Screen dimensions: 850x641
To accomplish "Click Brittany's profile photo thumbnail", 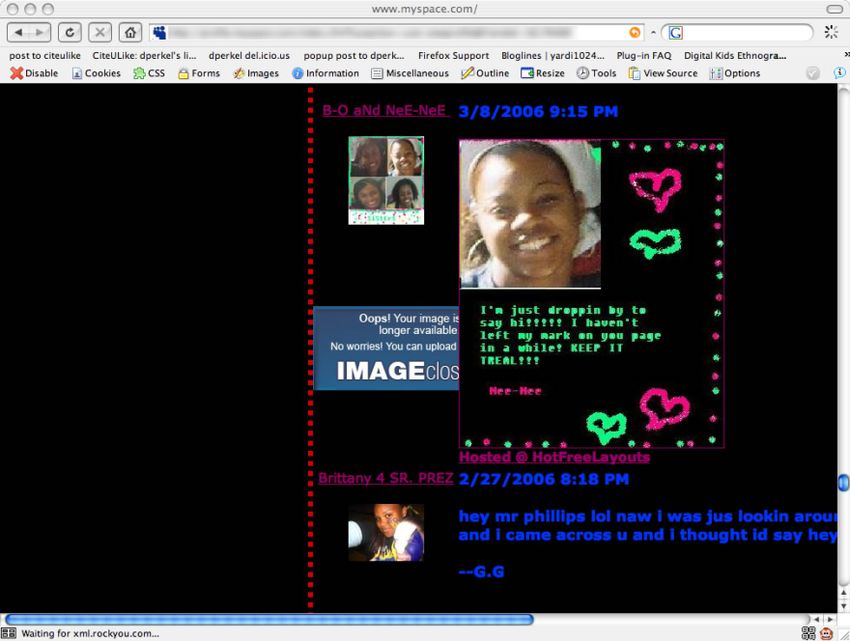I will tap(386, 533).
